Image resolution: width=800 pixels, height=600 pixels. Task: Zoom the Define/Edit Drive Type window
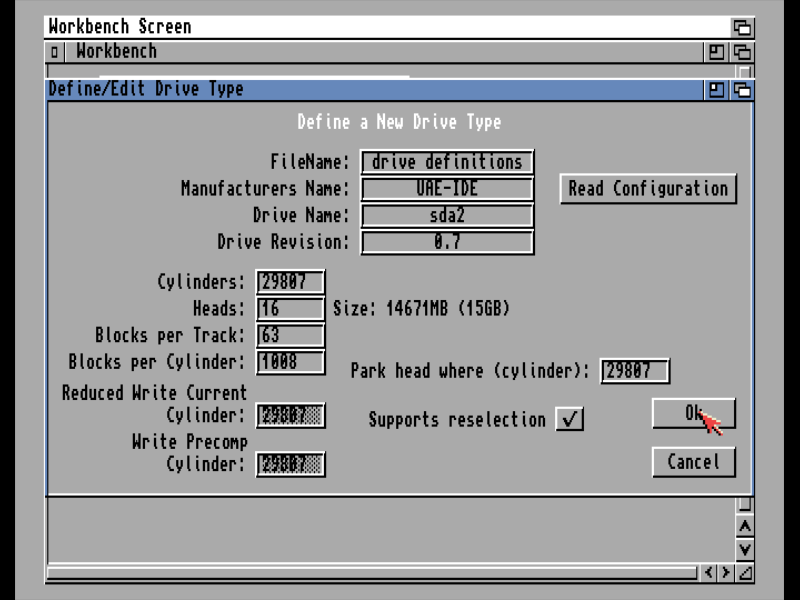tap(717, 90)
